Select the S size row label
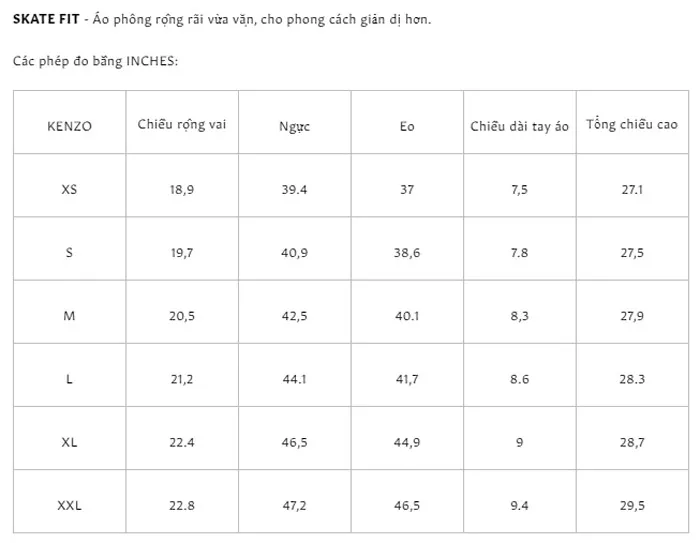 tap(69, 253)
